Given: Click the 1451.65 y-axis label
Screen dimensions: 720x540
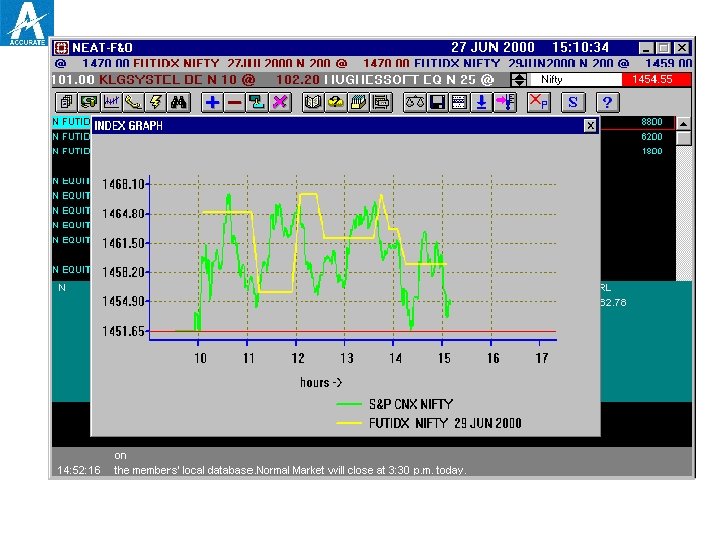Looking at the screenshot, I should (123, 331).
